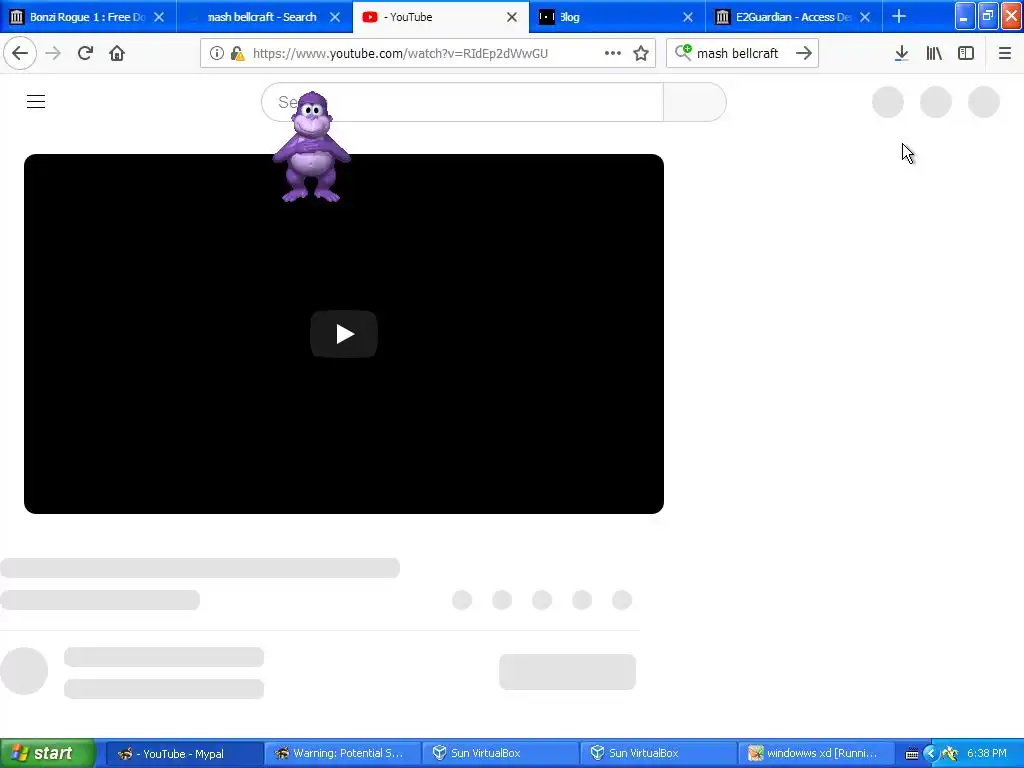Close the E2Guardian tab
The height and width of the screenshot is (768, 1024).
pyautogui.click(x=865, y=17)
